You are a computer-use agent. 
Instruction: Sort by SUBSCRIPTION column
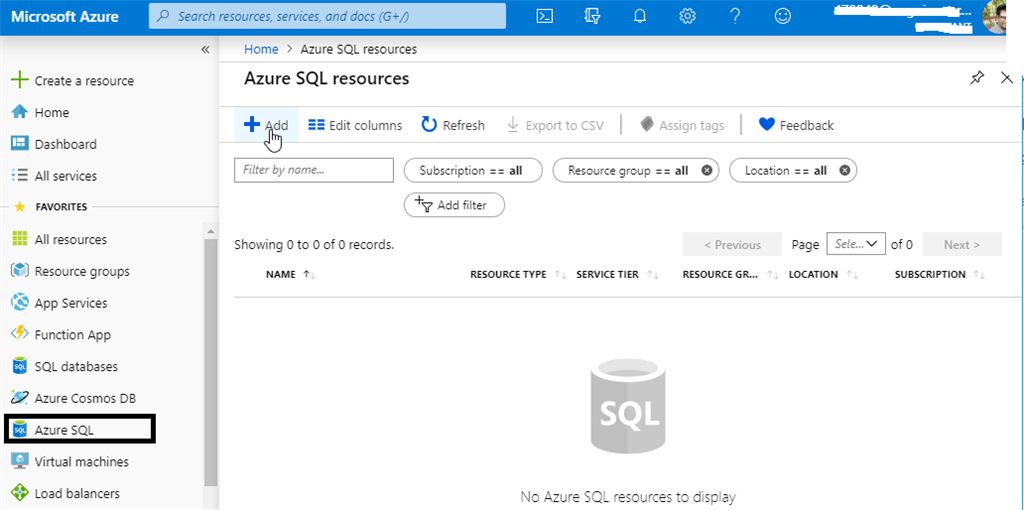click(940, 275)
